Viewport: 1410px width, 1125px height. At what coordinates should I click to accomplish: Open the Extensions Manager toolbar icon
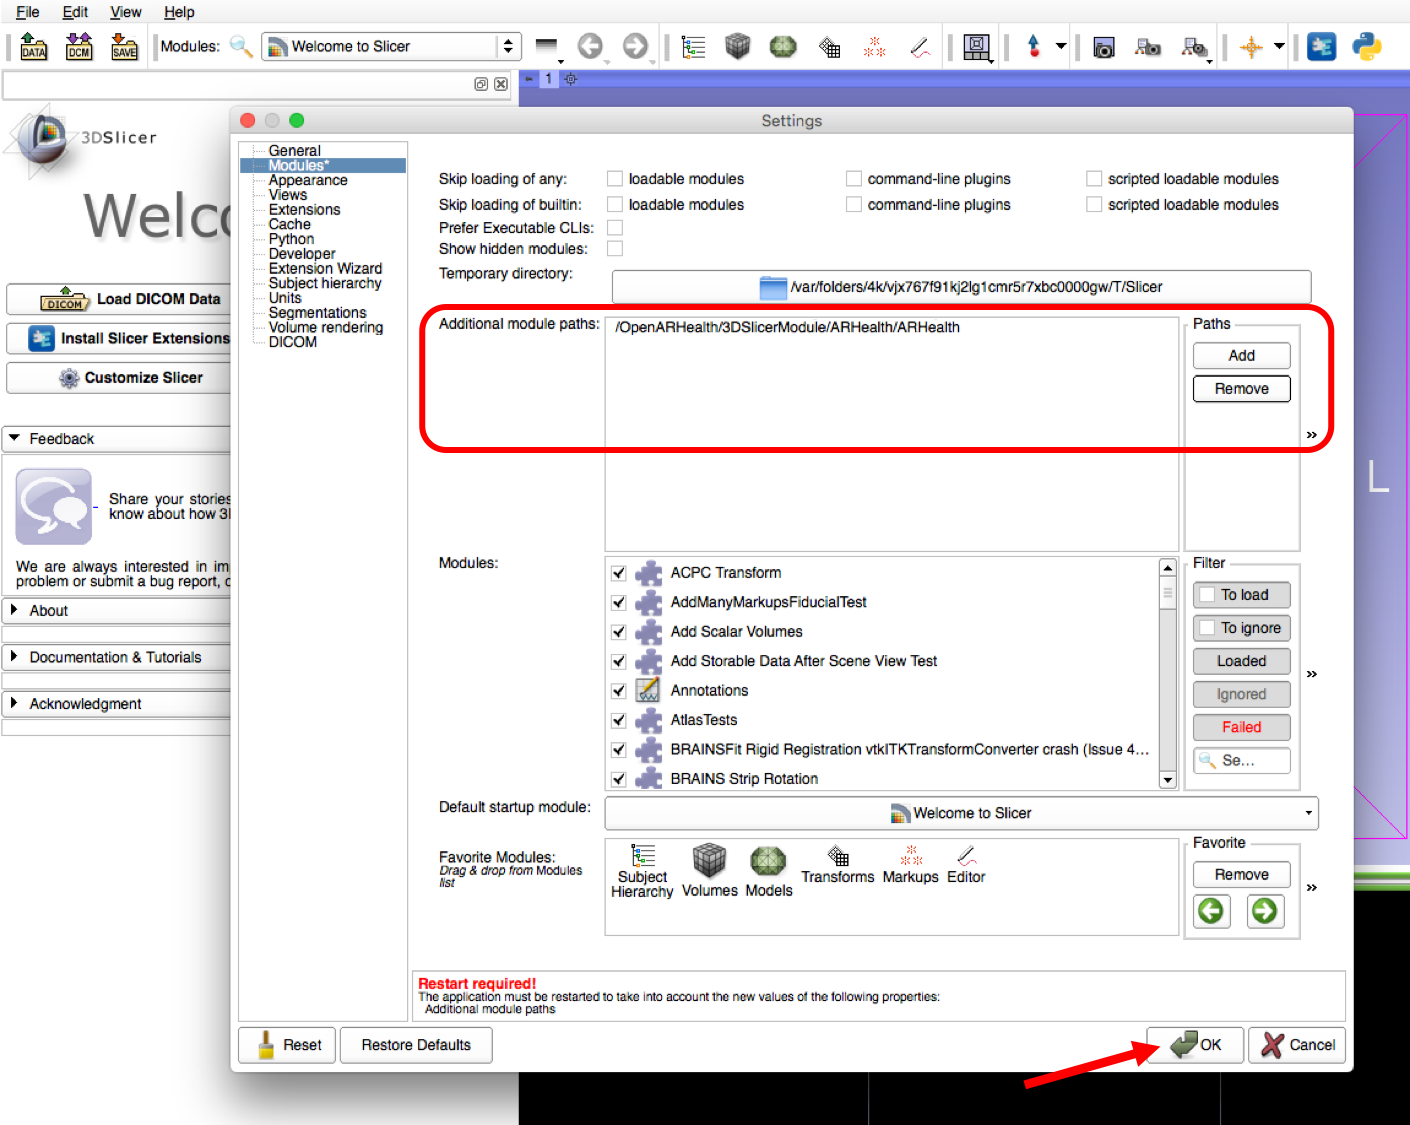(1321, 46)
